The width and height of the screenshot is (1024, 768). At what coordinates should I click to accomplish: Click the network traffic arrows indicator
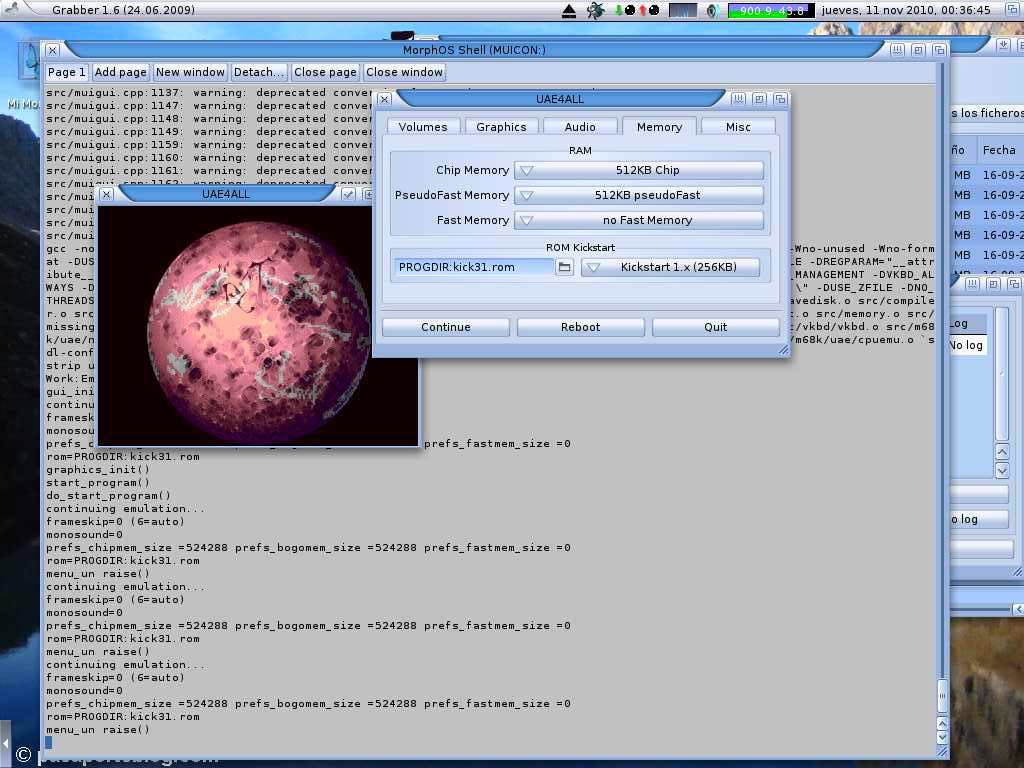636,11
